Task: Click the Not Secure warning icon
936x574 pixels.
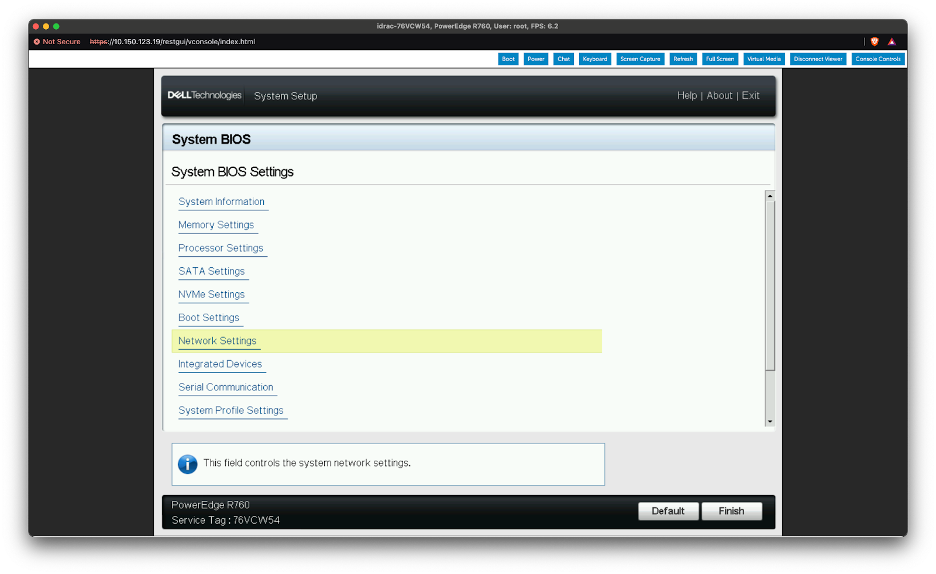Action: click(37, 42)
